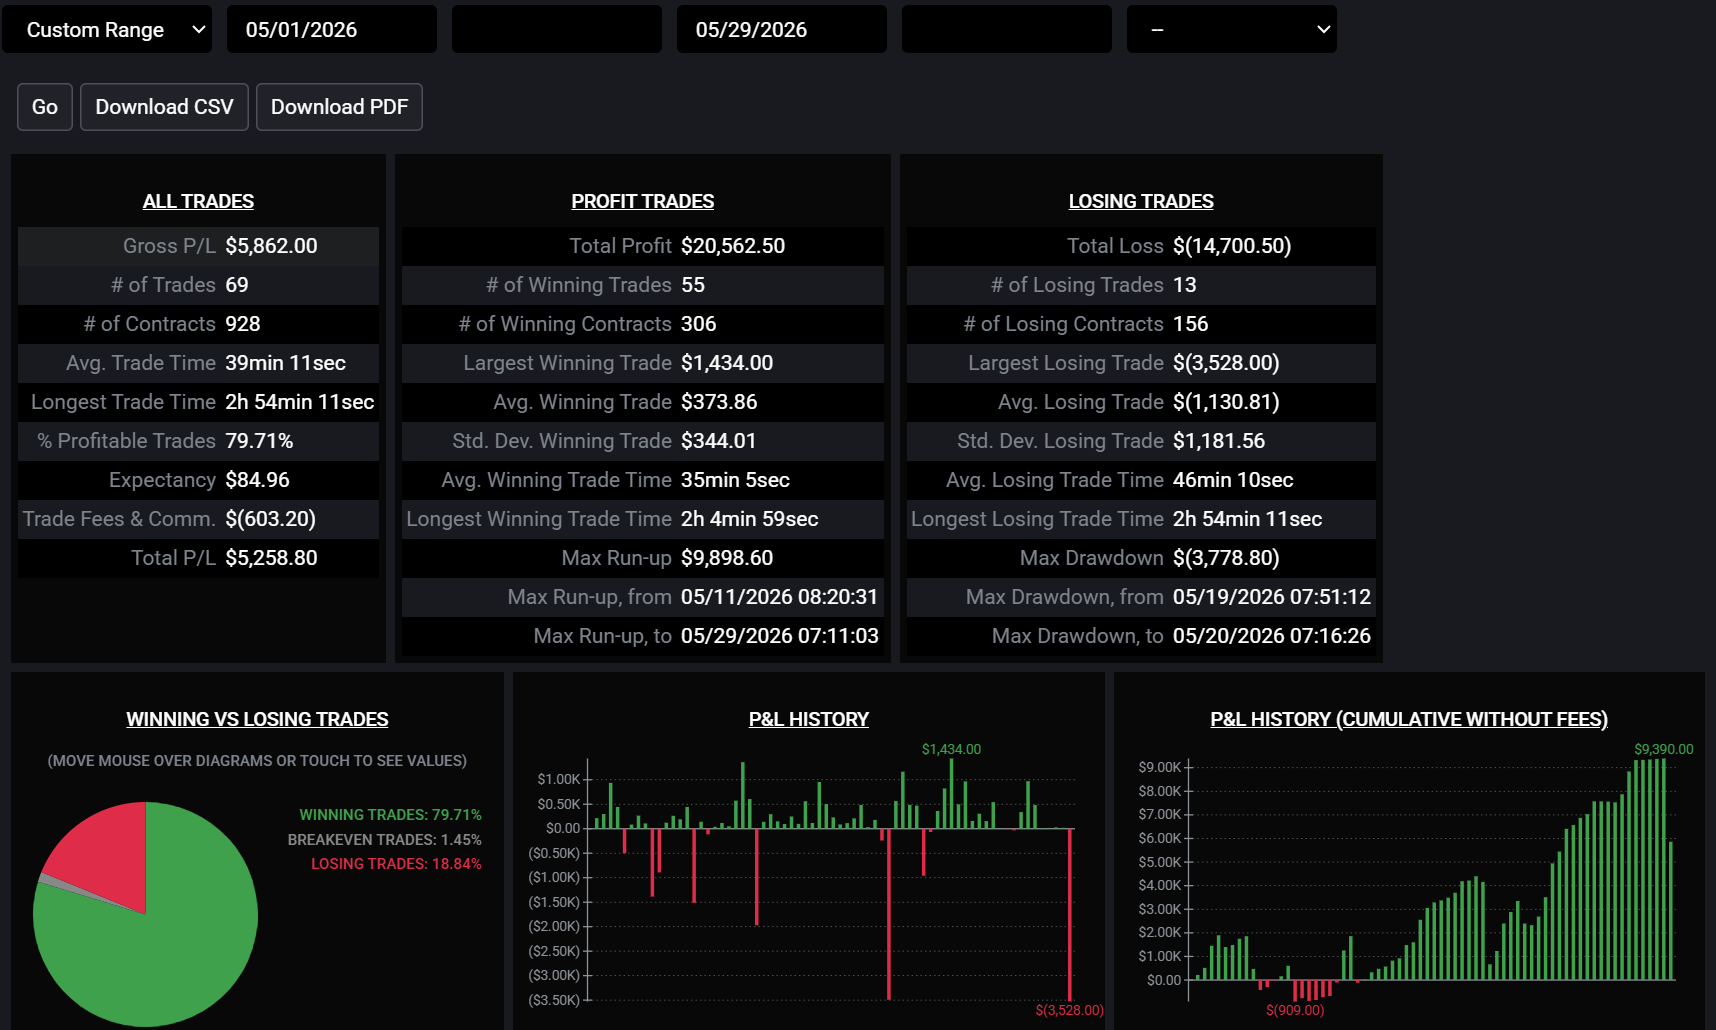
Task: Click # of Losing Contracts value 156
Action: (x=1191, y=324)
